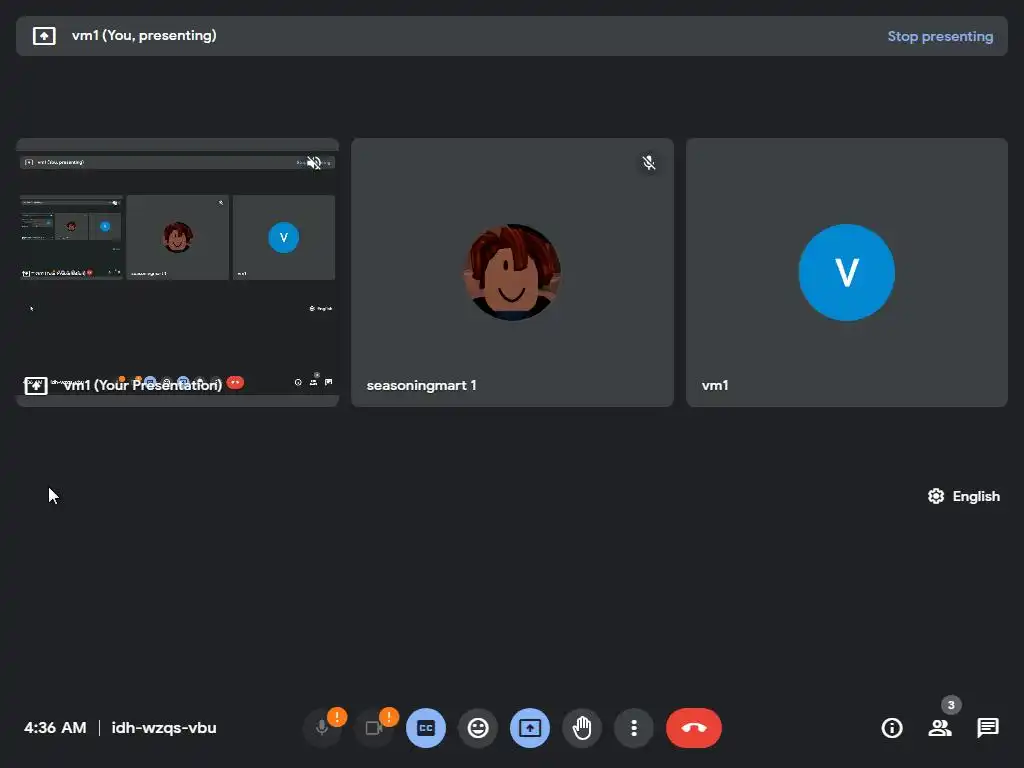Click the camera warning orange badge

(x=389, y=717)
